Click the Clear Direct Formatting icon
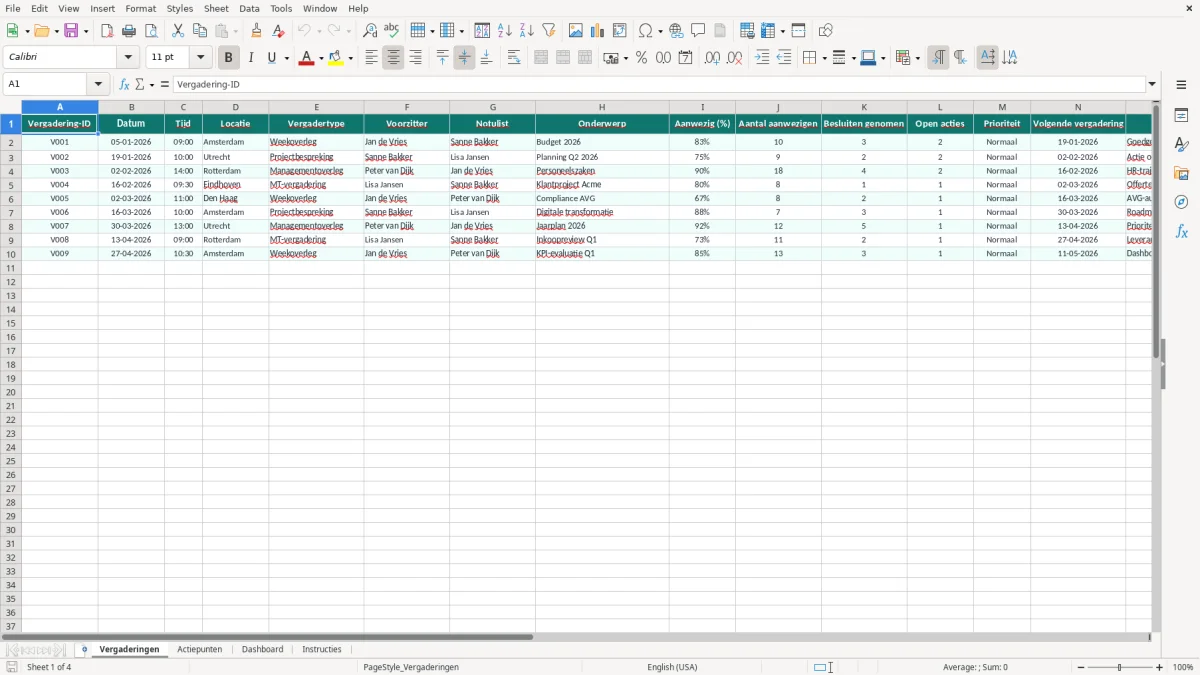 pyautogui.click(x=278, y=31)
